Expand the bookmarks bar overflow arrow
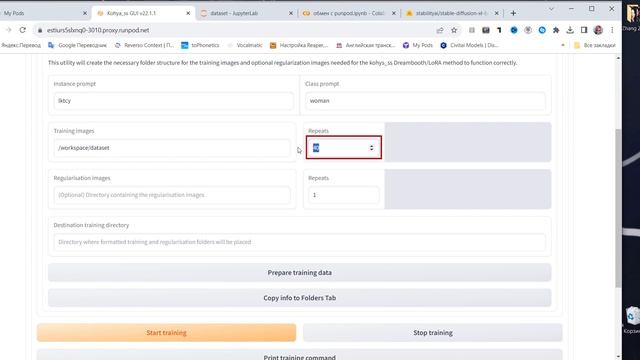Screen dimensions: 640x360 pos(563,45)
